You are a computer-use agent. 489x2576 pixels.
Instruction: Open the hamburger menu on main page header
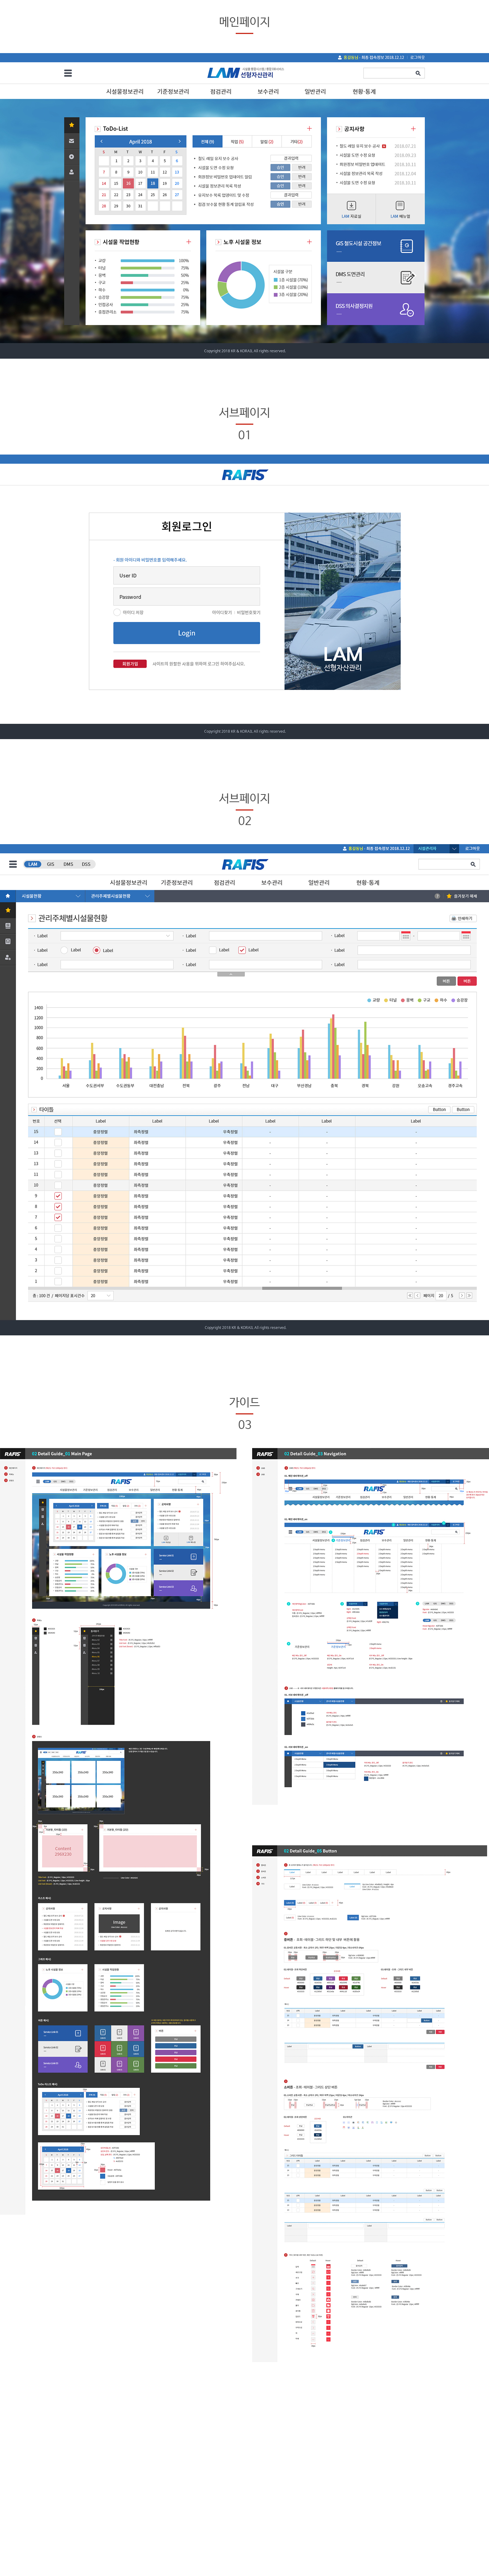click(x=68, y=73)
